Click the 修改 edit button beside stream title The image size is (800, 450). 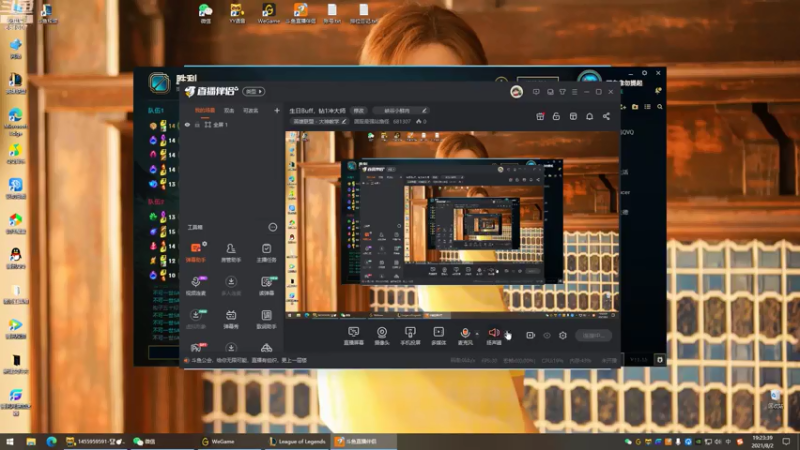(359, 110)
